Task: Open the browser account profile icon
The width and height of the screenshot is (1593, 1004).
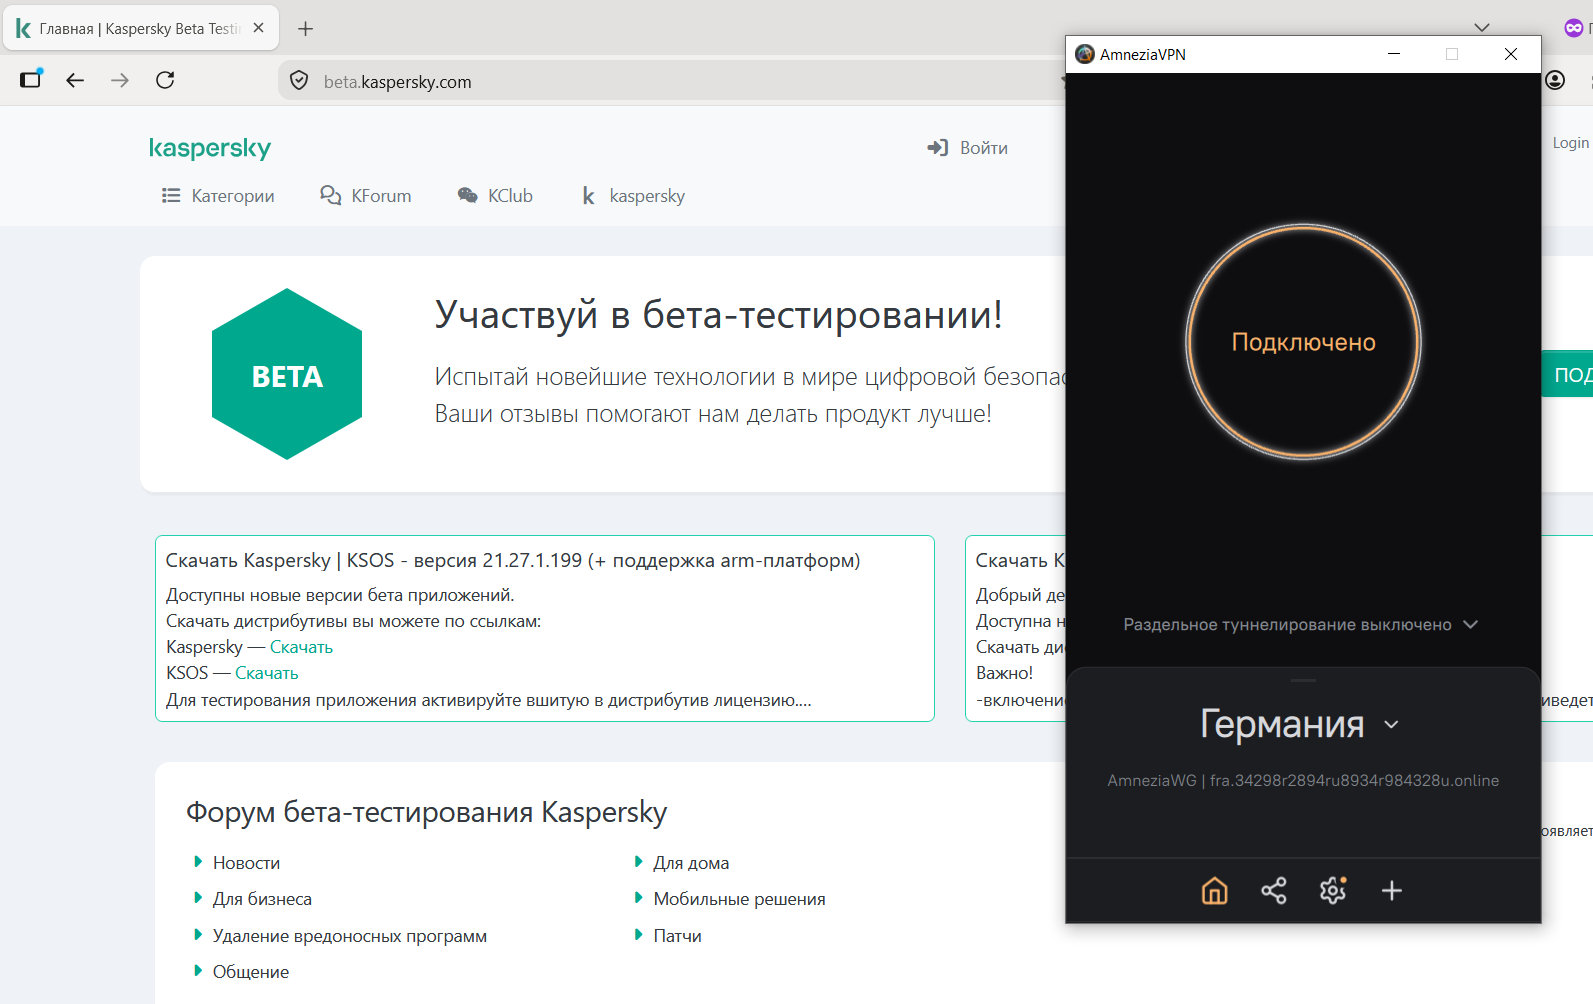Action: tap(1555, 80)
